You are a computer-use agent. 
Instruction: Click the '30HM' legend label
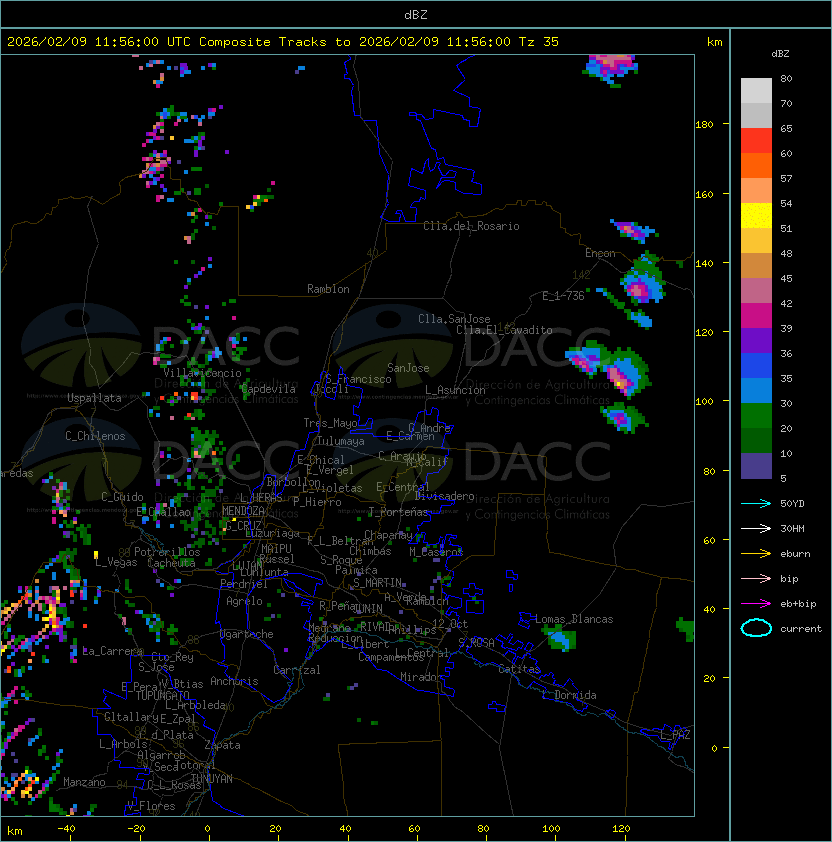(x=792, y=528)
